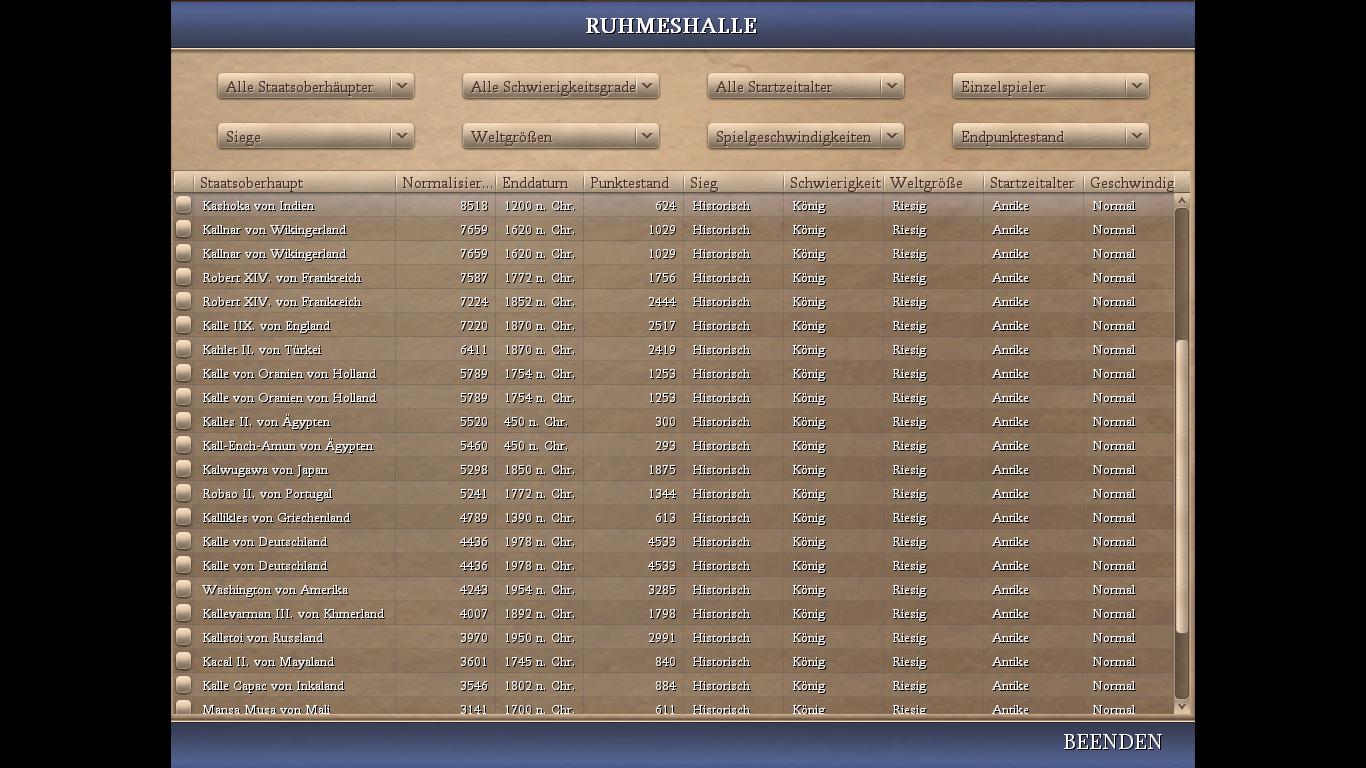Sort by Punktestand column header

click(632, 183)
